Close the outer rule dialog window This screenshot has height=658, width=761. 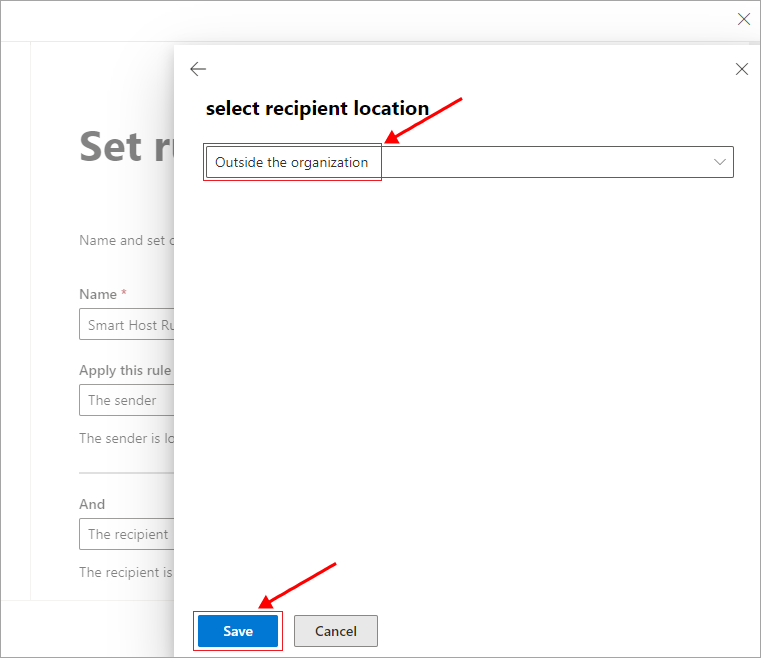point(743,19)
